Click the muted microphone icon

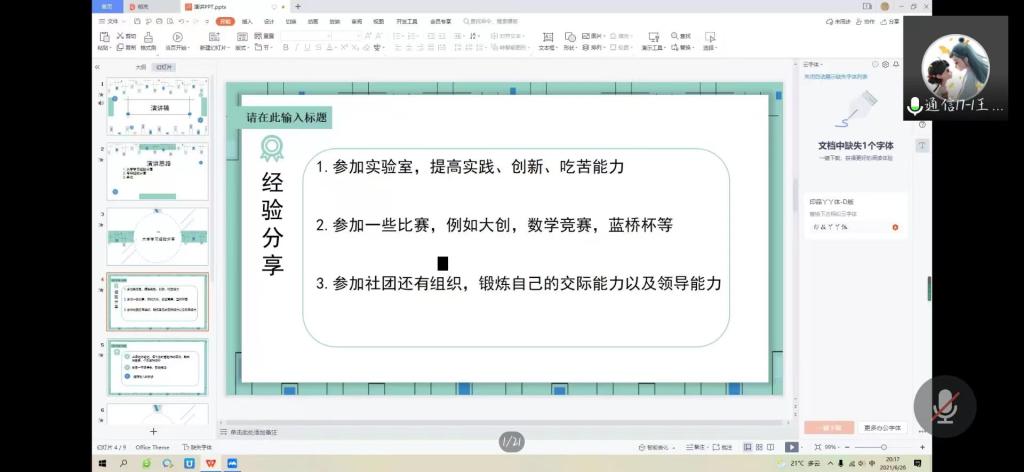coord(944,406)
